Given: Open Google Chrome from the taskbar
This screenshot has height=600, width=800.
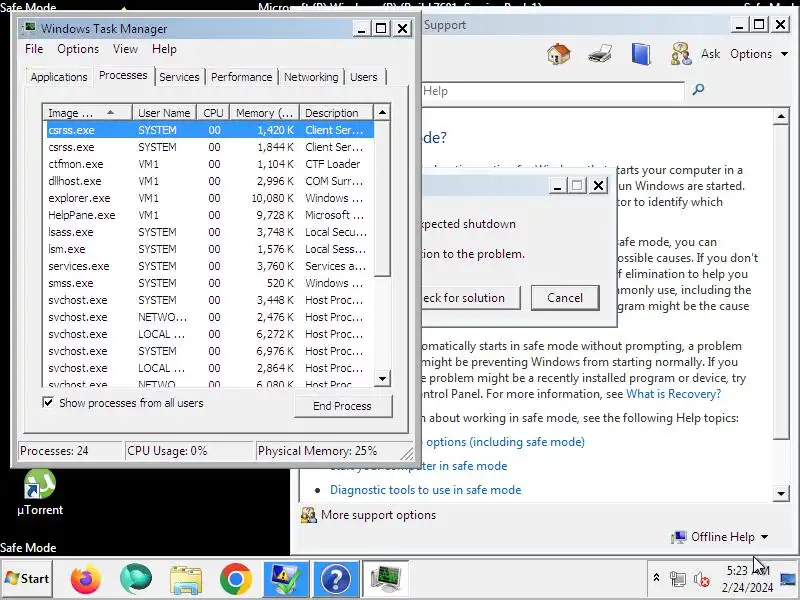Looking at the screenshot, I should click(236, 579).
